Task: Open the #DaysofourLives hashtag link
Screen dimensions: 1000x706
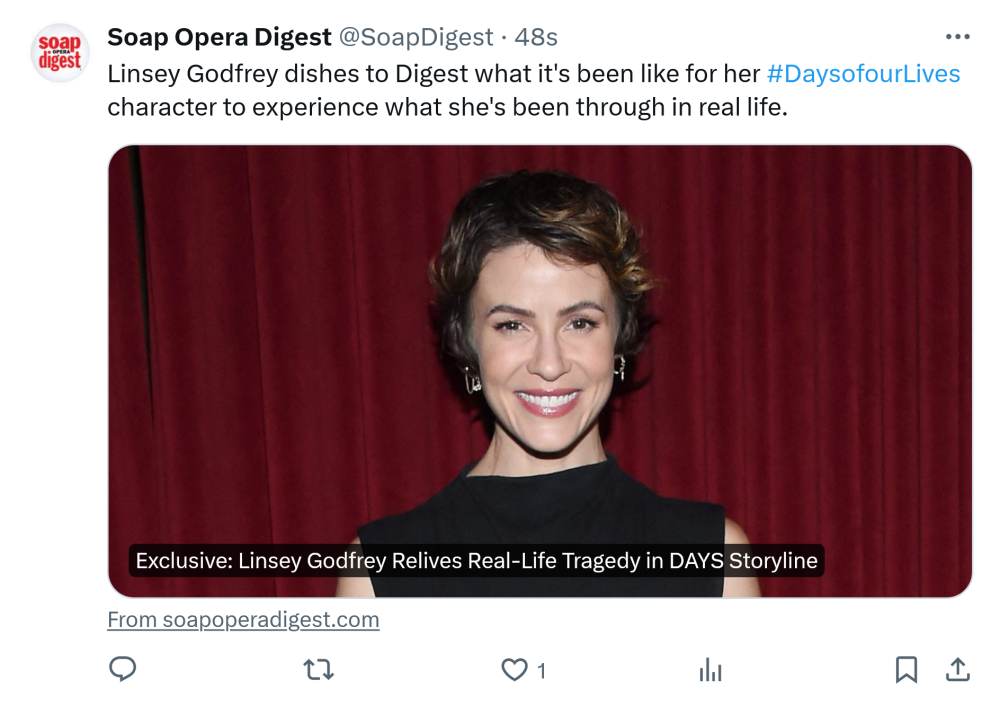Action: point(863,73)
